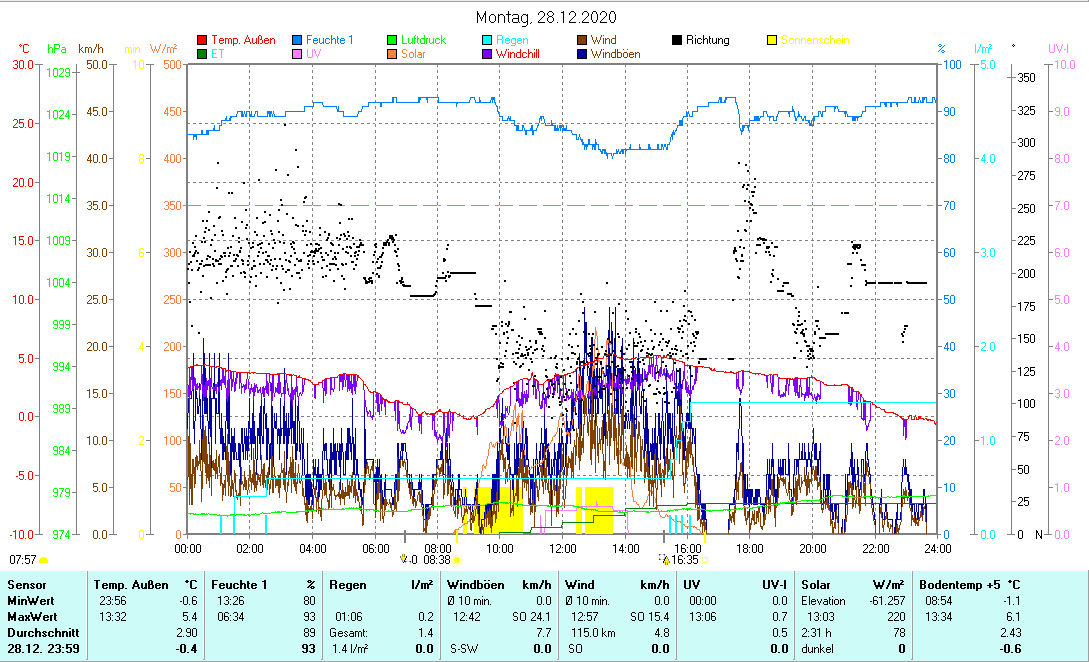Screen dimensions: 1089x662
Task: Click the hPa axis unit label
Action: click(x=57, y=48)
